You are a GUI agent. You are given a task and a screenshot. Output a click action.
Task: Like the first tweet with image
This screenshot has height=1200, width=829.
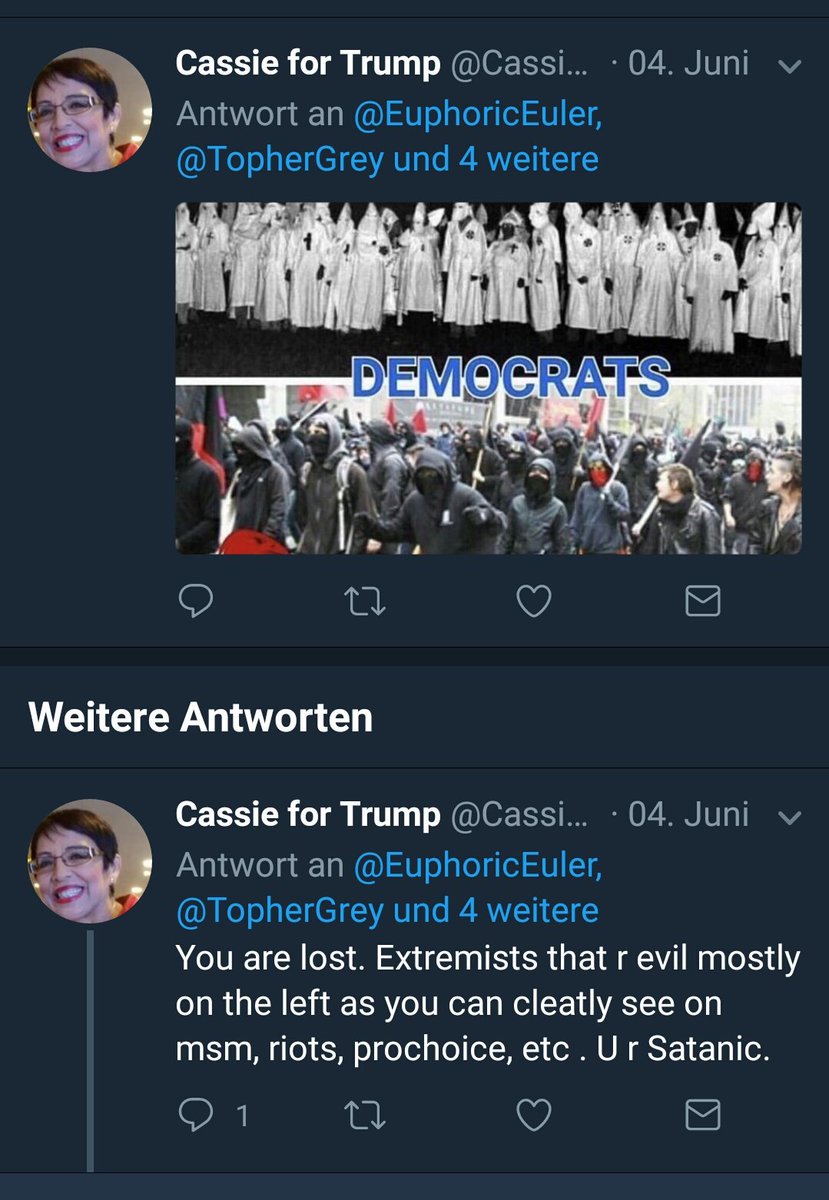[533, 601]
